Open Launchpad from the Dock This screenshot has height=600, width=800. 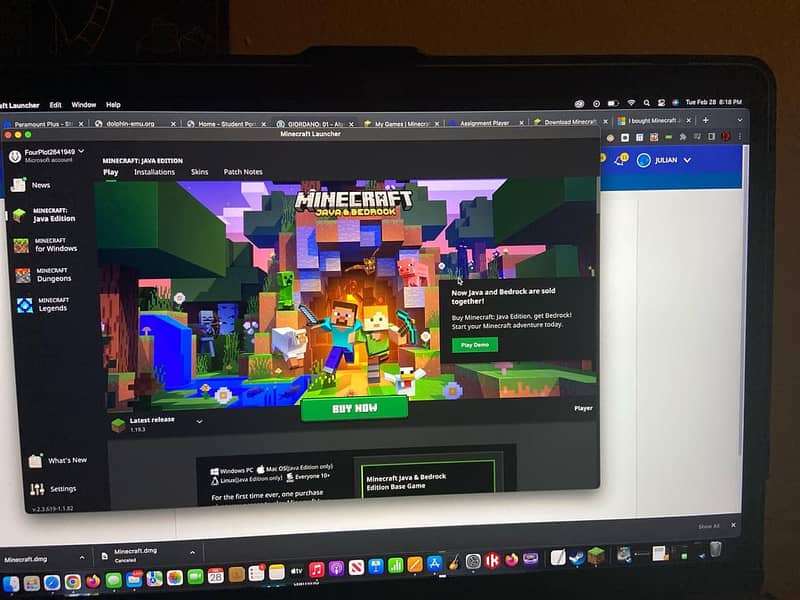point(32,583)
